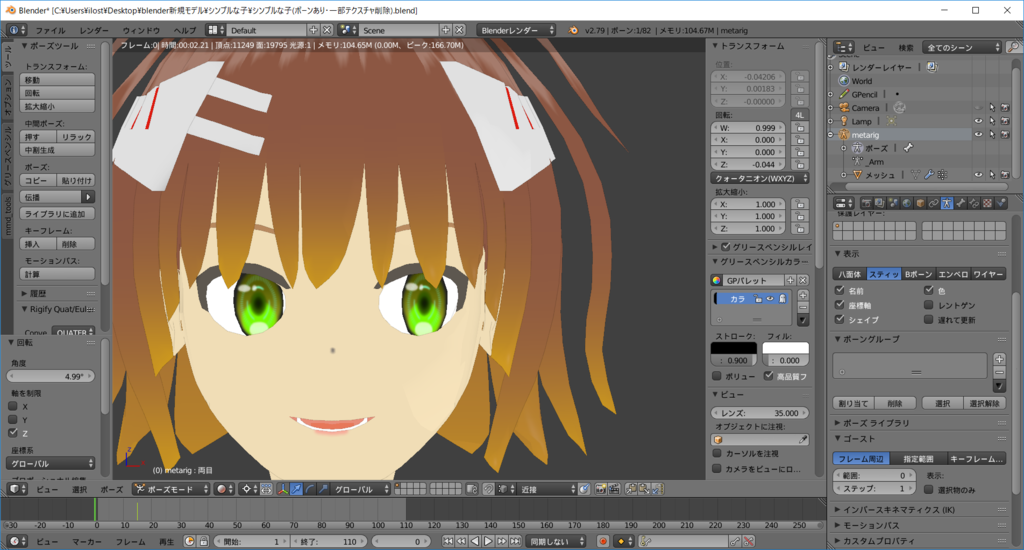Toggle visibility eye for metarig
1024x550 pixels.
(978, 135)
